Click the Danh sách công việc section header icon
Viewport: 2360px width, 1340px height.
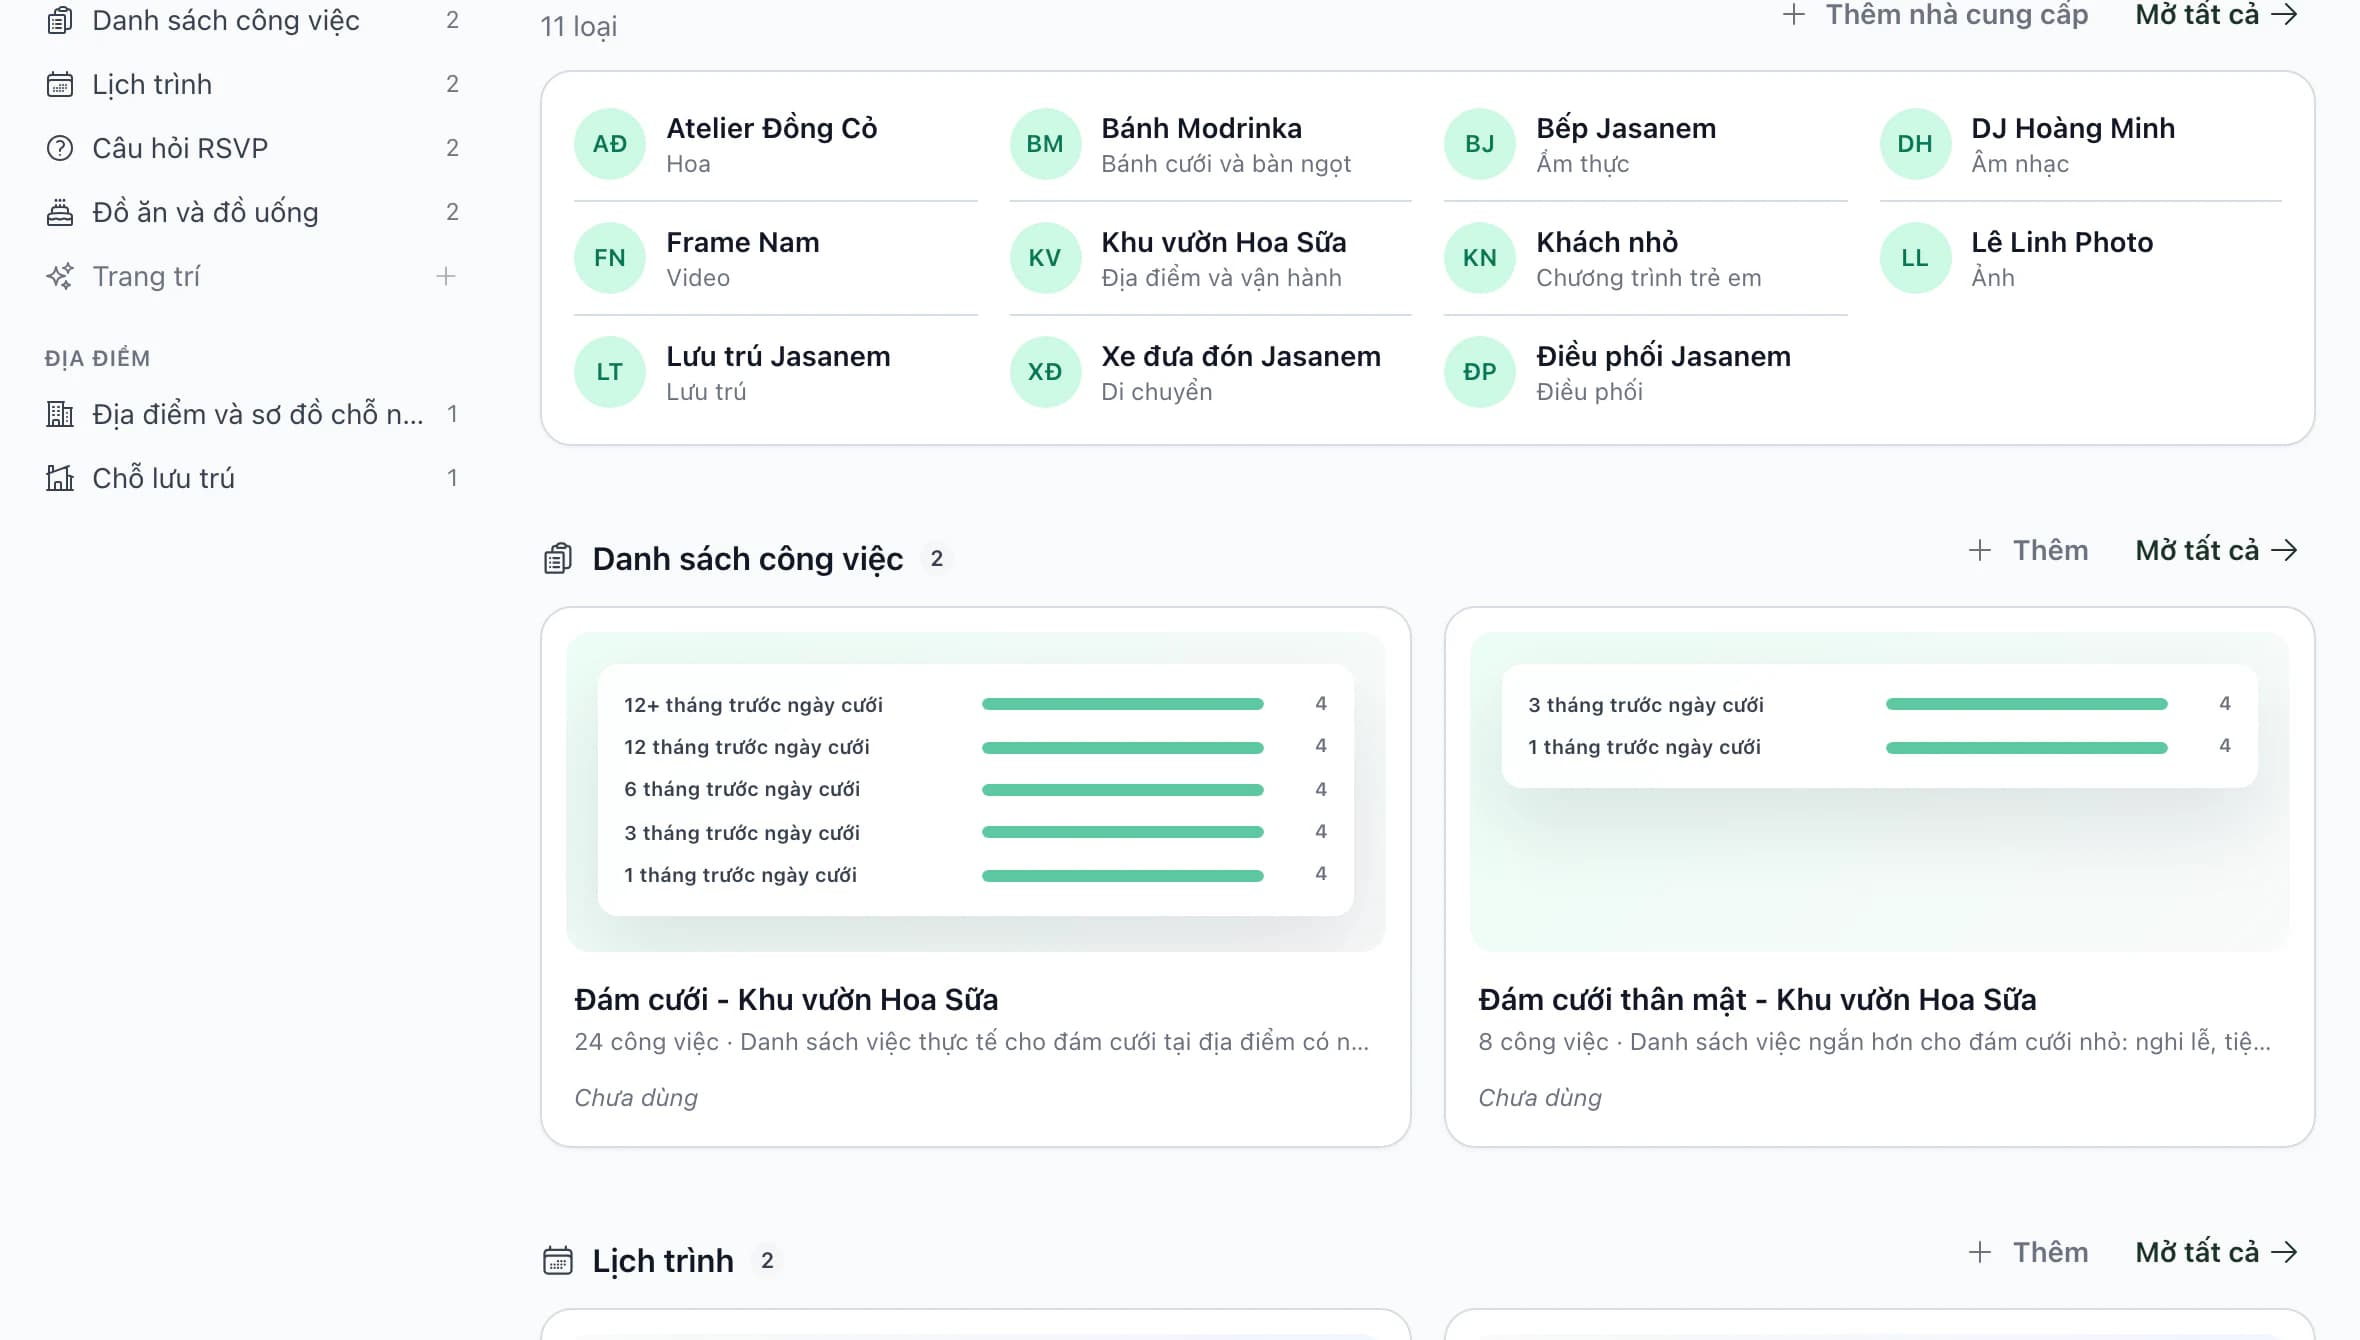pyautogui.click(x=558, y=558)
